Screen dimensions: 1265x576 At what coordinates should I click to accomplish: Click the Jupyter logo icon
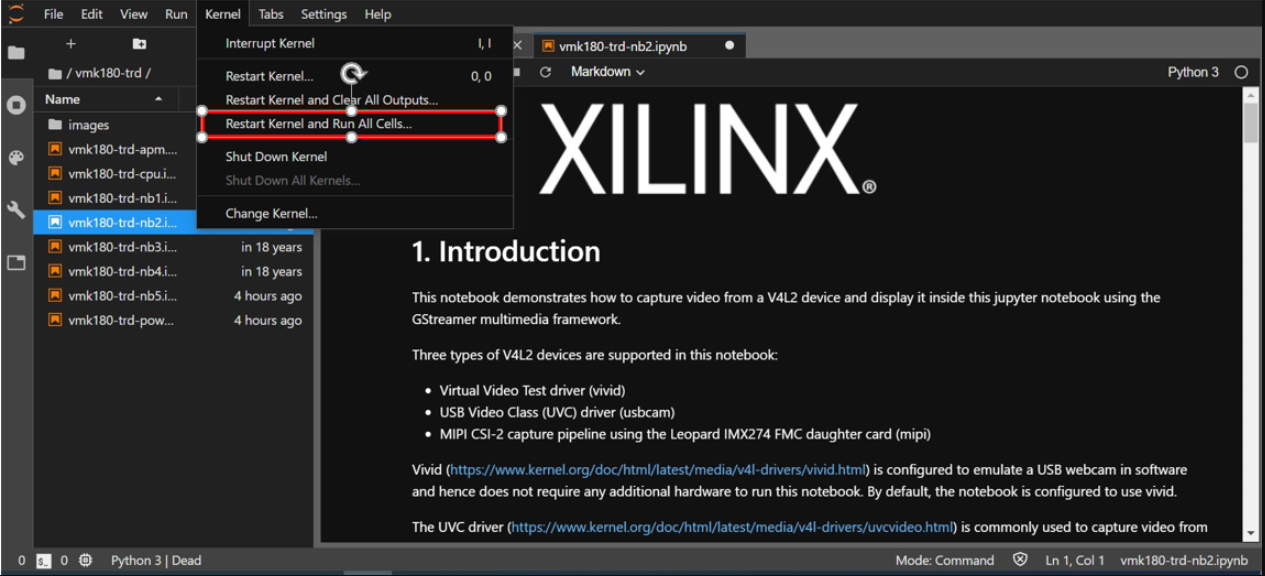coord(16,13)
